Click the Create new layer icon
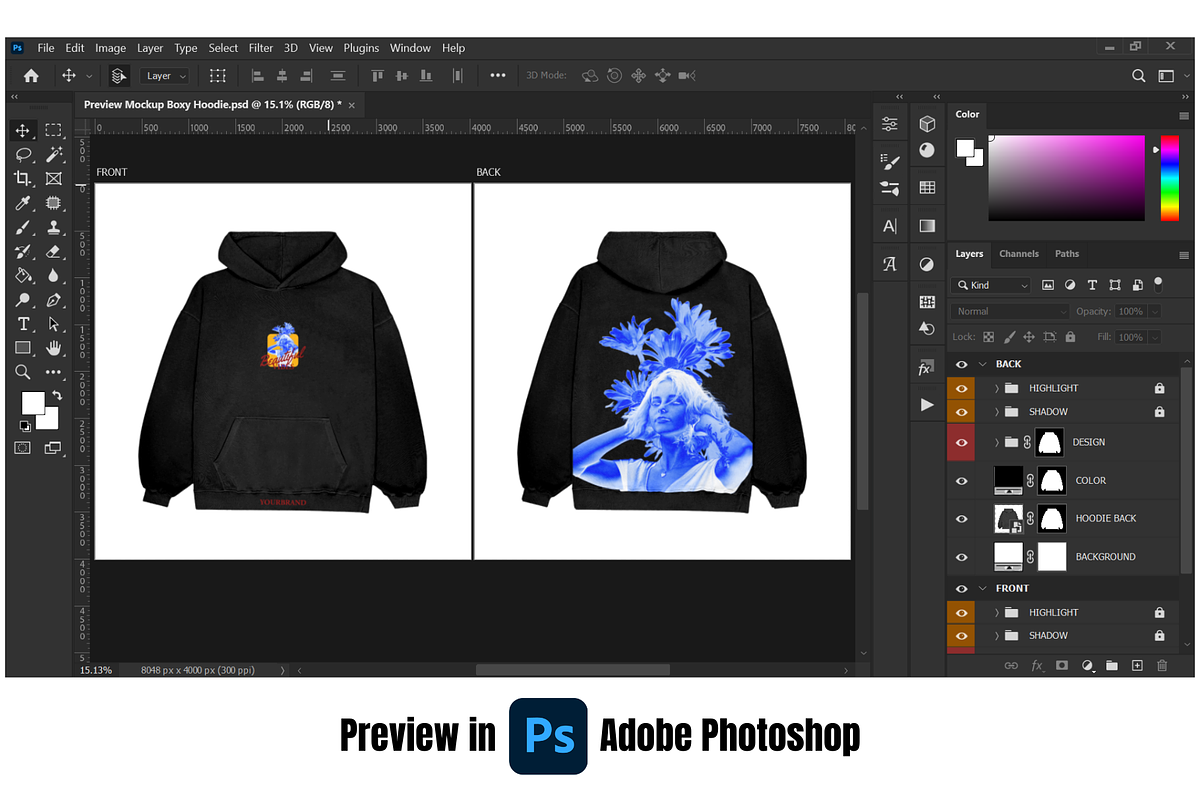 (1137, 665)
